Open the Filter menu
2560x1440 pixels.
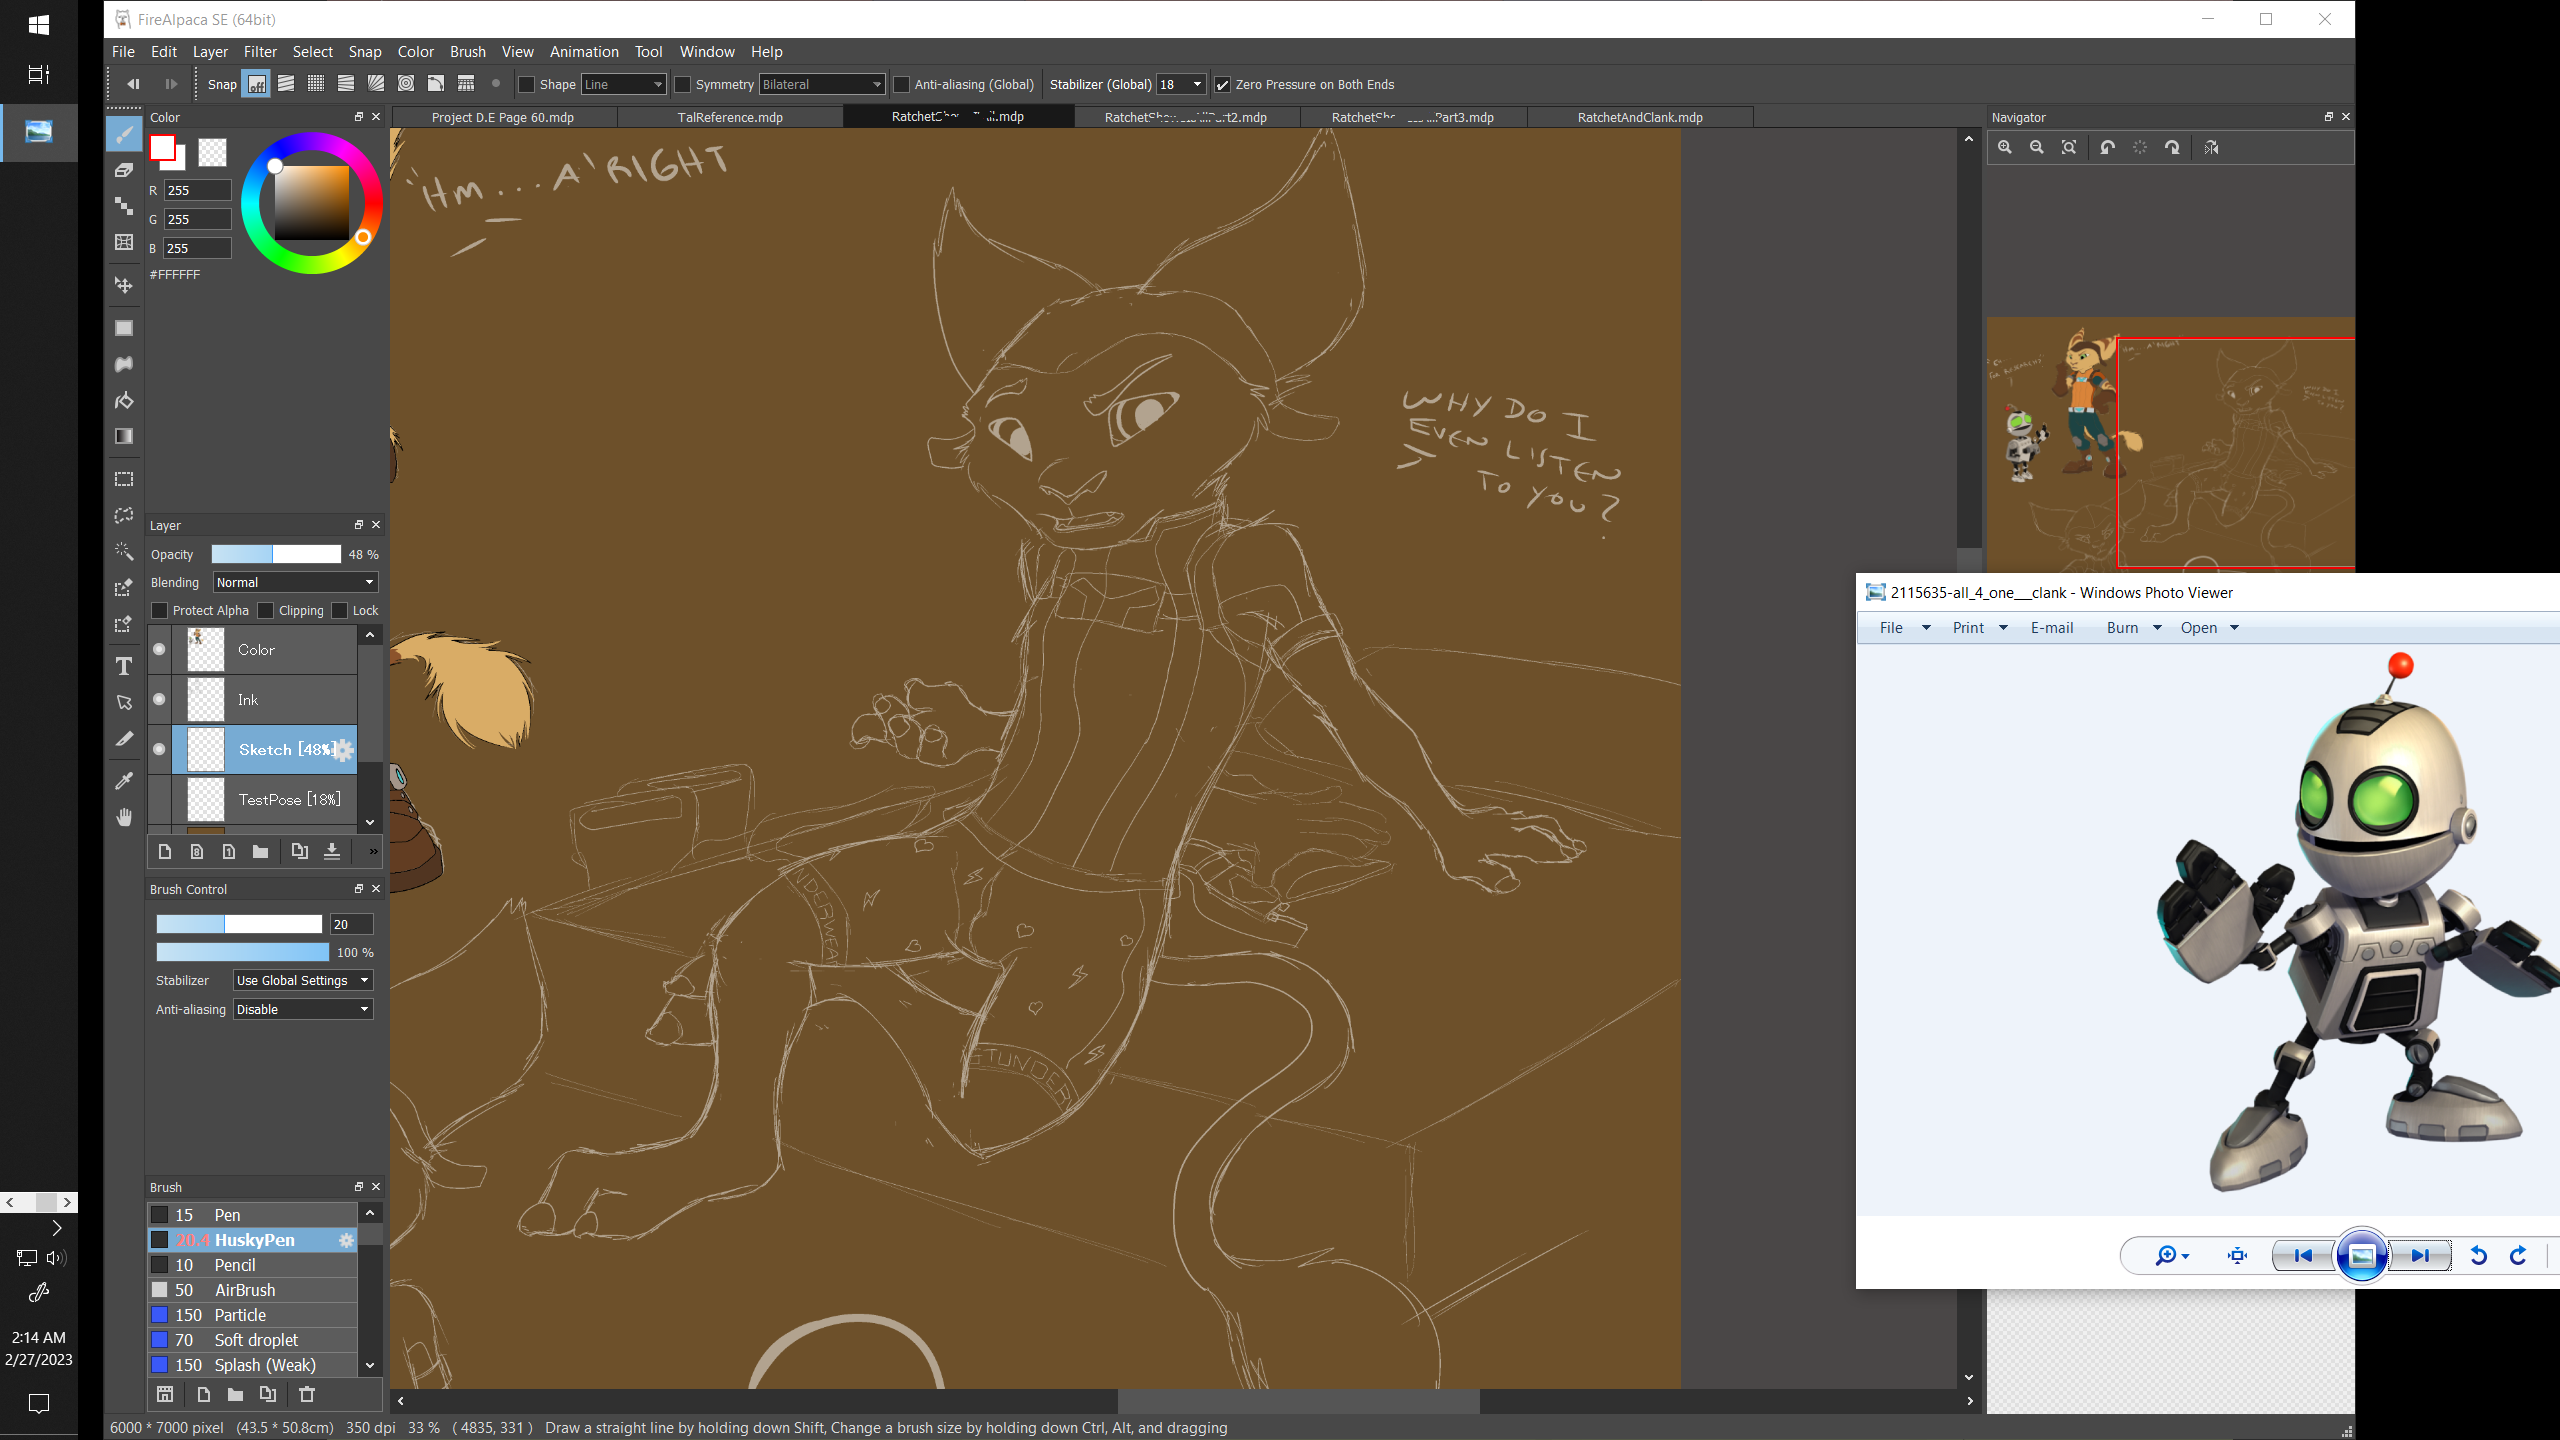click(260, 52)
